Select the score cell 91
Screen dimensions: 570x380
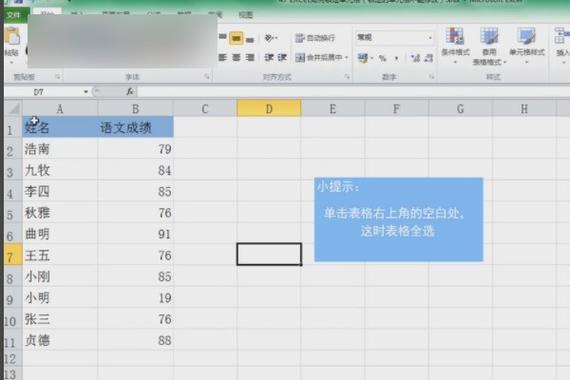(x=136, y=233)
